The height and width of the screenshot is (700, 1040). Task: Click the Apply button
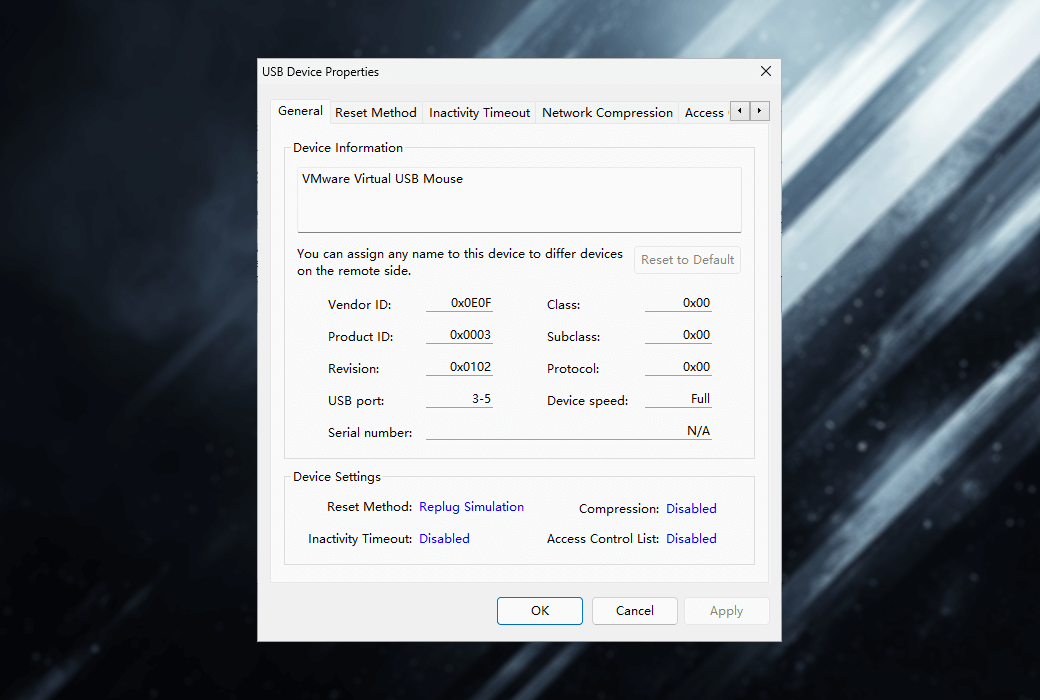coord(726,611)
